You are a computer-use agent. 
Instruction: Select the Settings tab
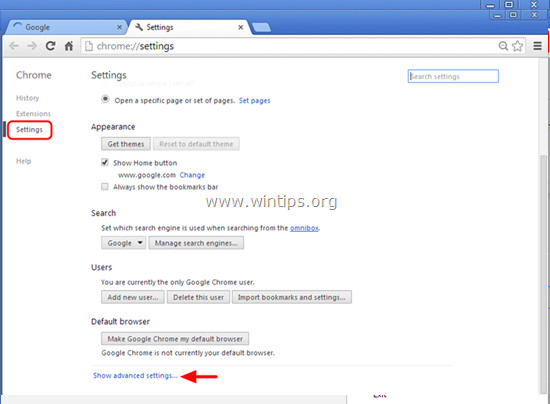click(x=188, y=27)
